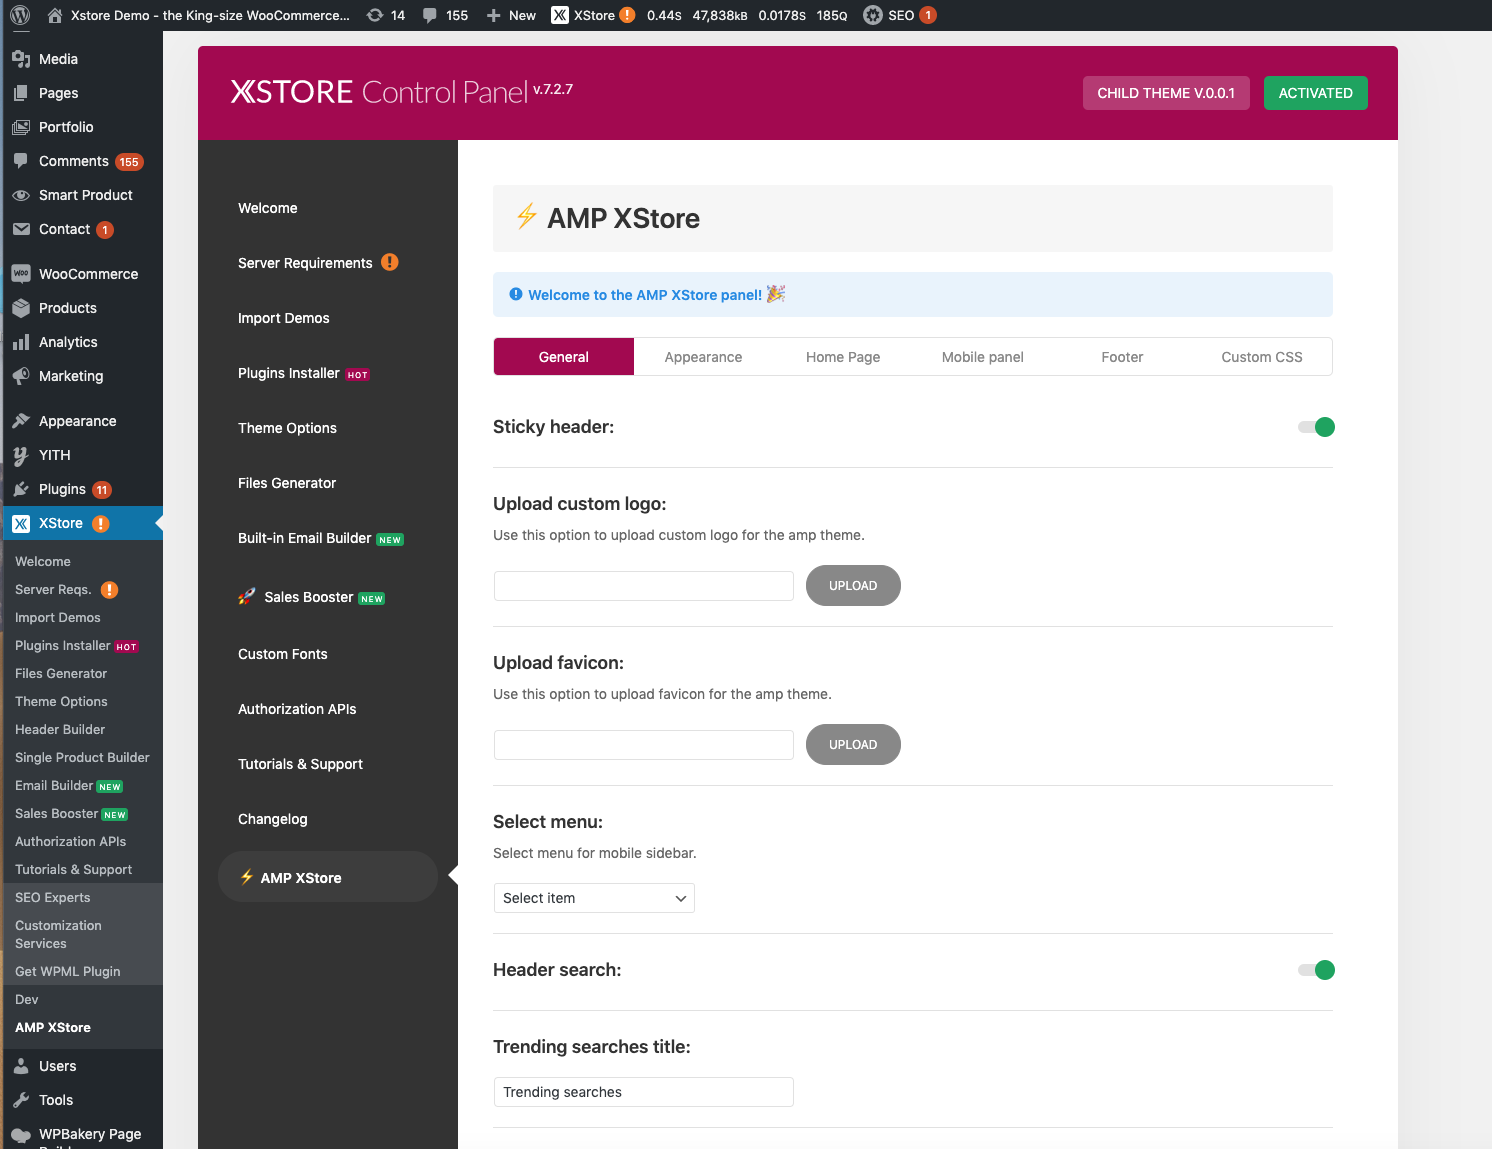Image resolution: width=1492 pixels, height=1149 pixels.
Task: Open the comments bubble icon showing 155
Action: 430,16
